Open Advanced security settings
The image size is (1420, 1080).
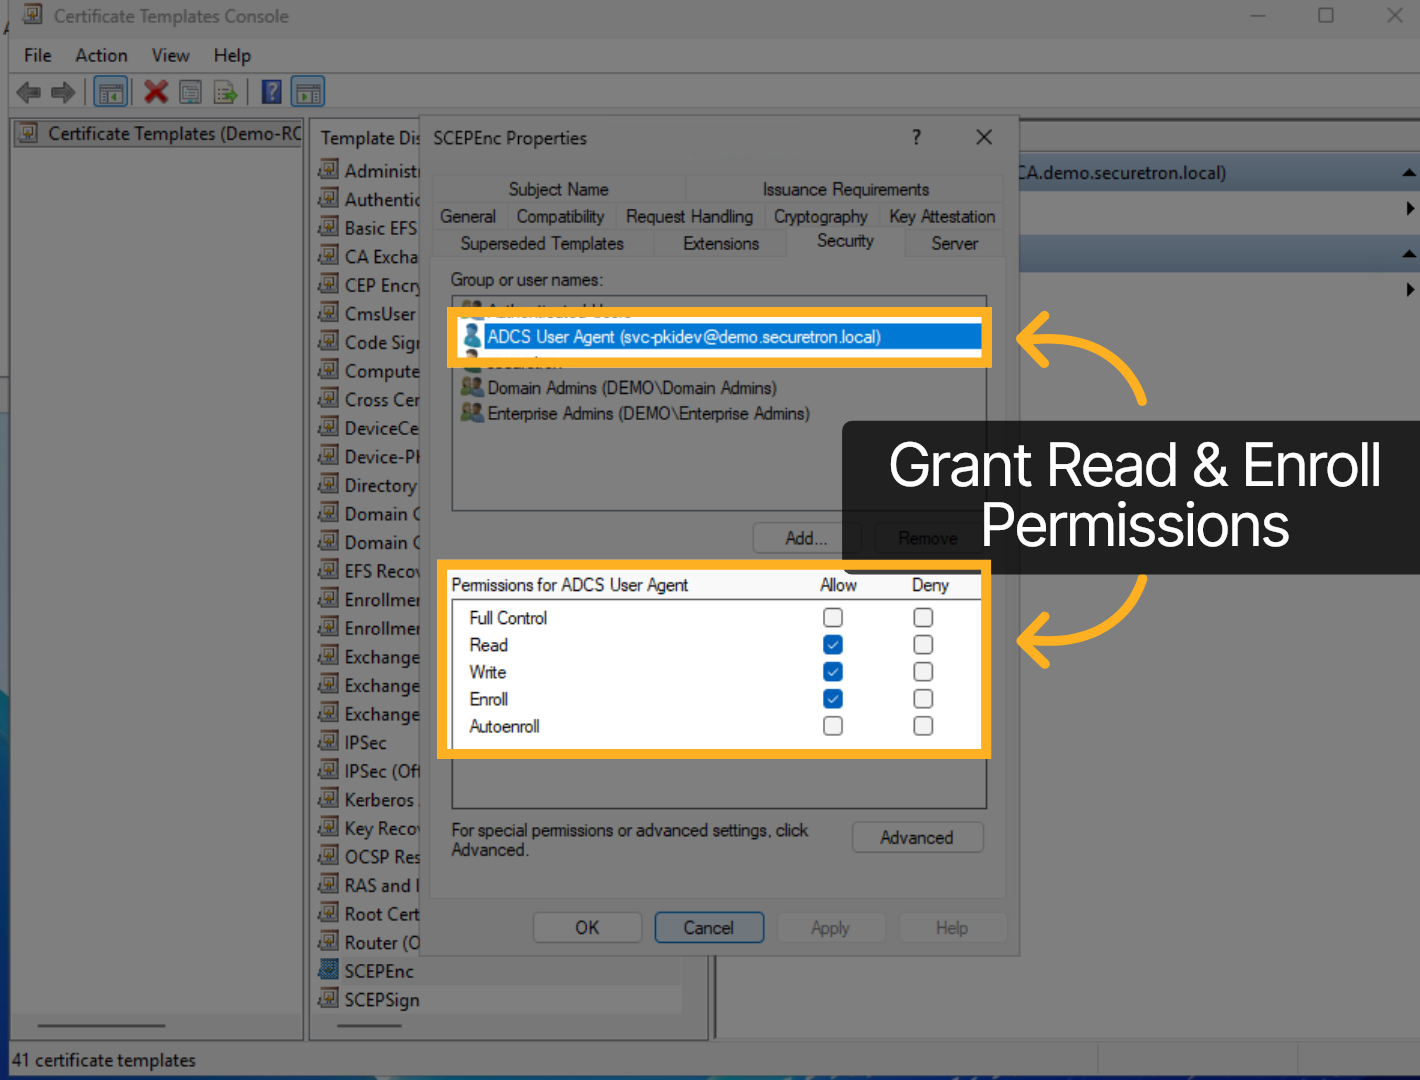pyautogui.click(x=917, y=837)
